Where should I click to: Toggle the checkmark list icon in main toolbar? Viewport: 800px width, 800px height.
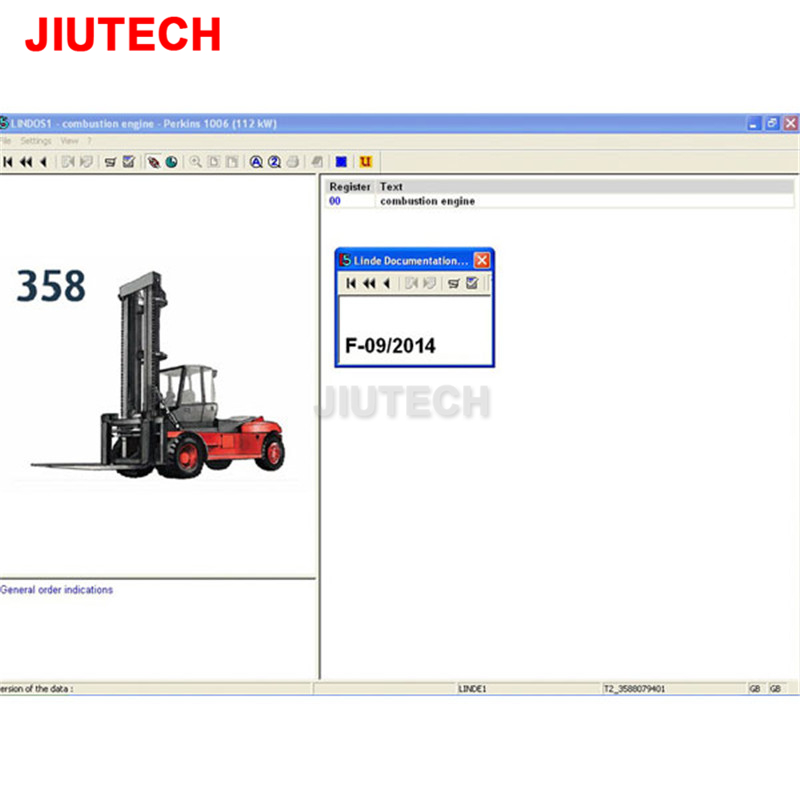(x=129, y=162)
